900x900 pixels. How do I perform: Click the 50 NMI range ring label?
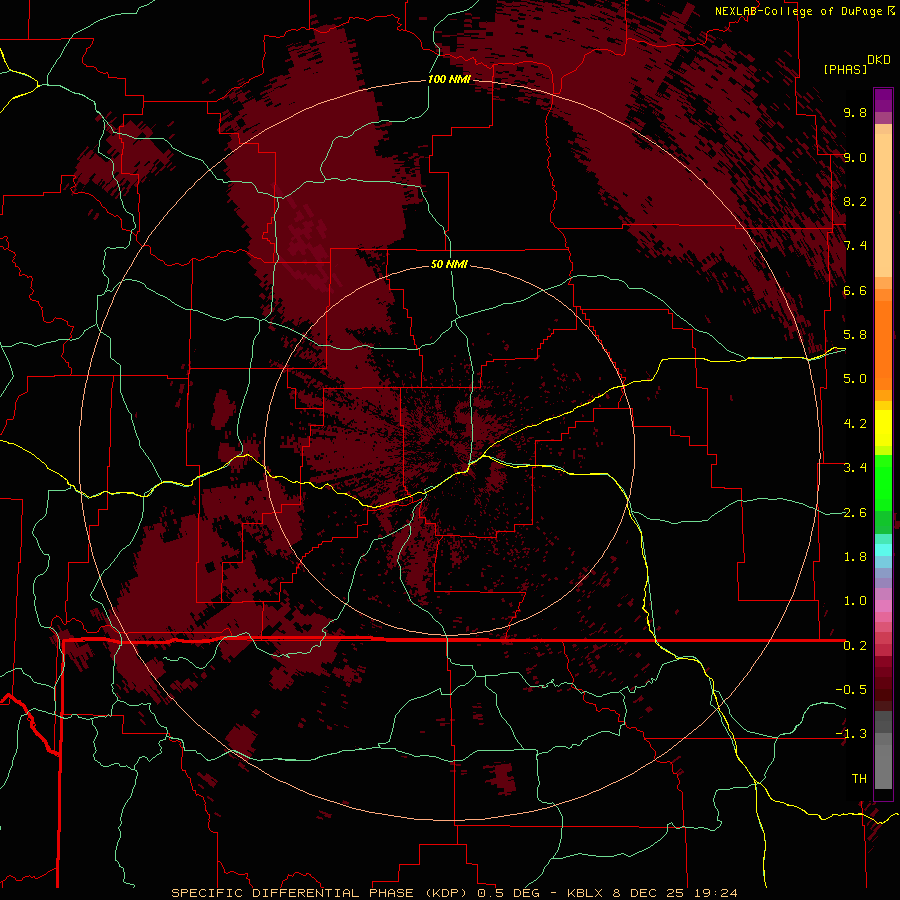click(x=449, y=265)
